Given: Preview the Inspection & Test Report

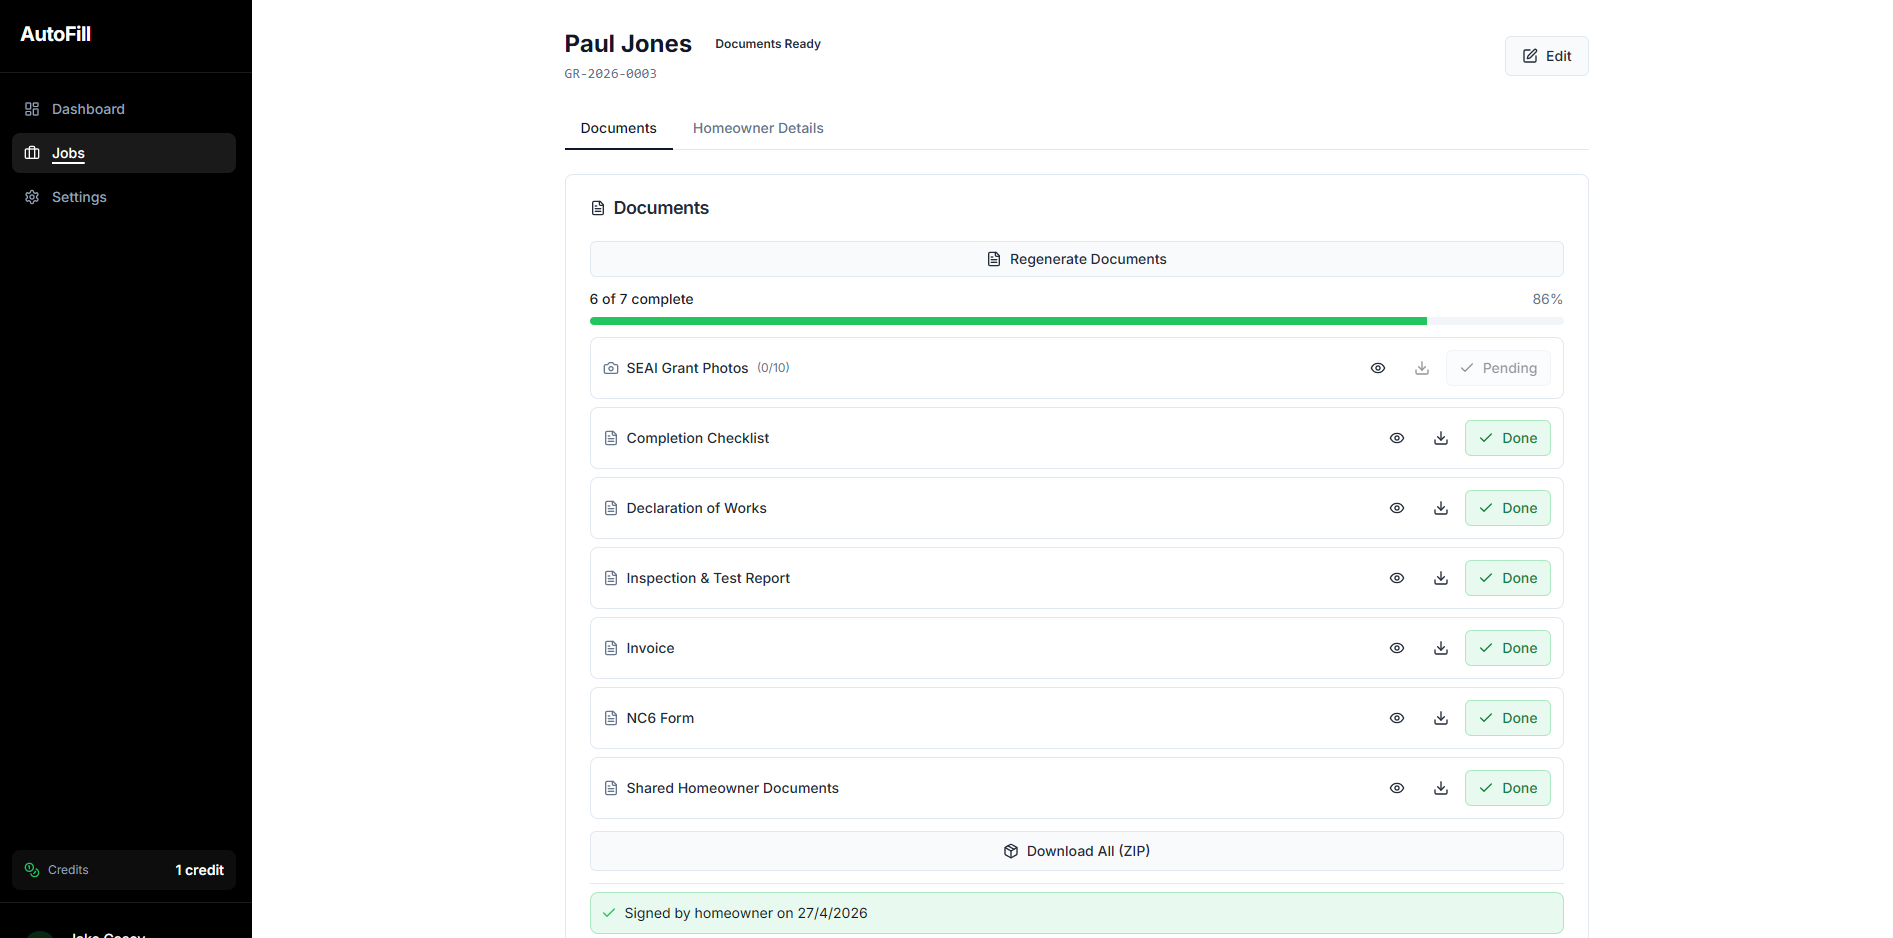Looking at the screenshot, I should [x=1397, y=578].
